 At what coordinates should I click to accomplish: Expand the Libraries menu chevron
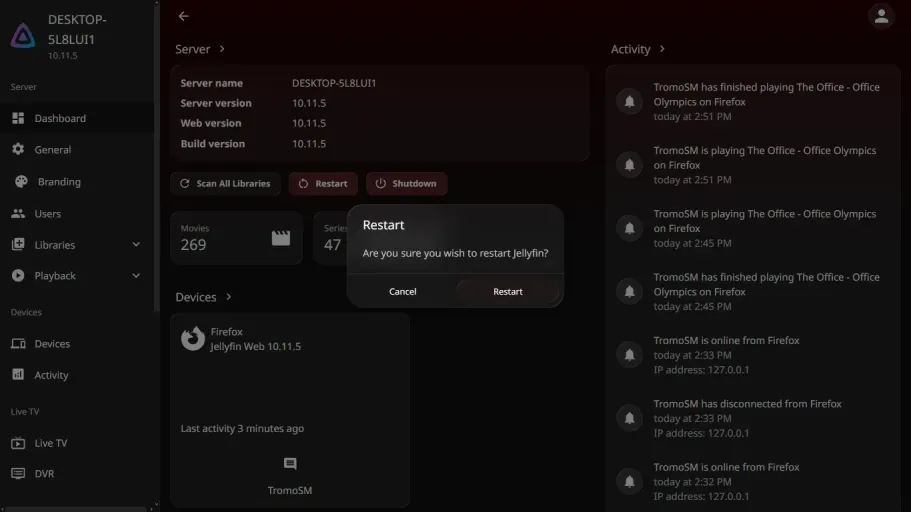[136, 245]
